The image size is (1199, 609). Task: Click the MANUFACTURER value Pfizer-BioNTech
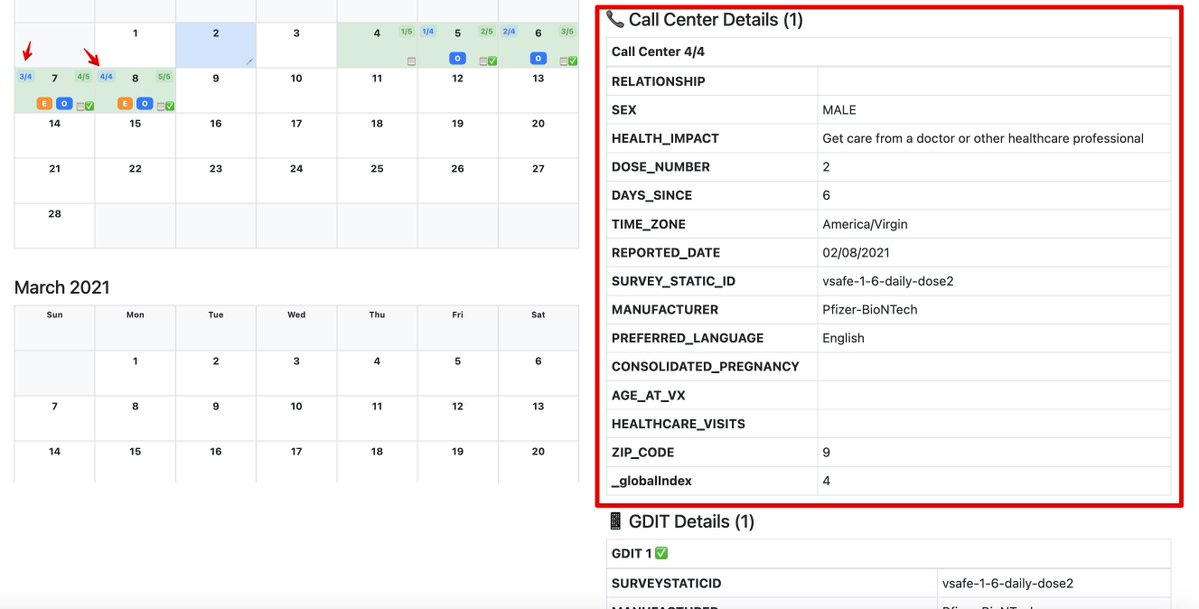pyautogui.click(x=869, y=309)
